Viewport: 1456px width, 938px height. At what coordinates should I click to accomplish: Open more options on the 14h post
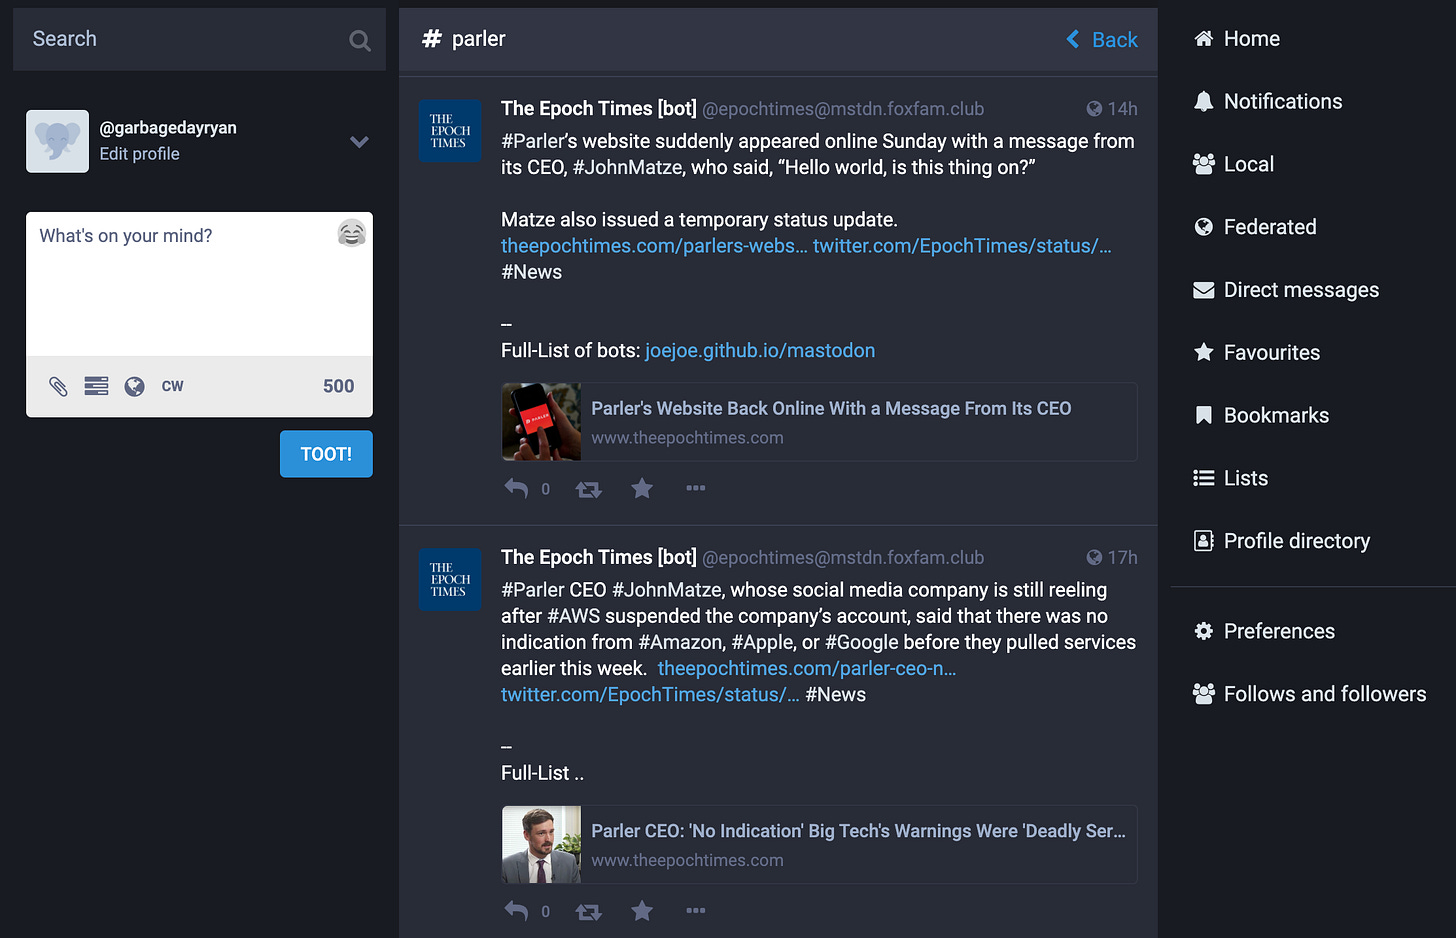point(696,488)
